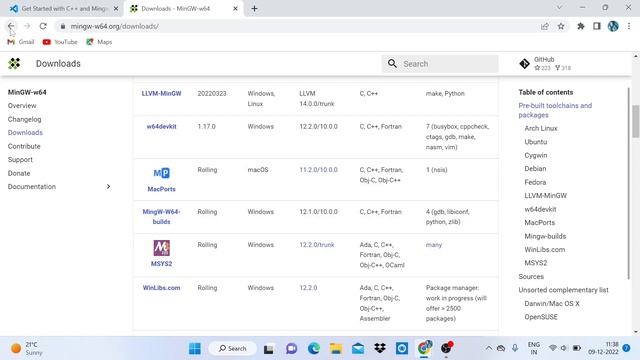Click the address bar URL

click(x=114, y=26)
